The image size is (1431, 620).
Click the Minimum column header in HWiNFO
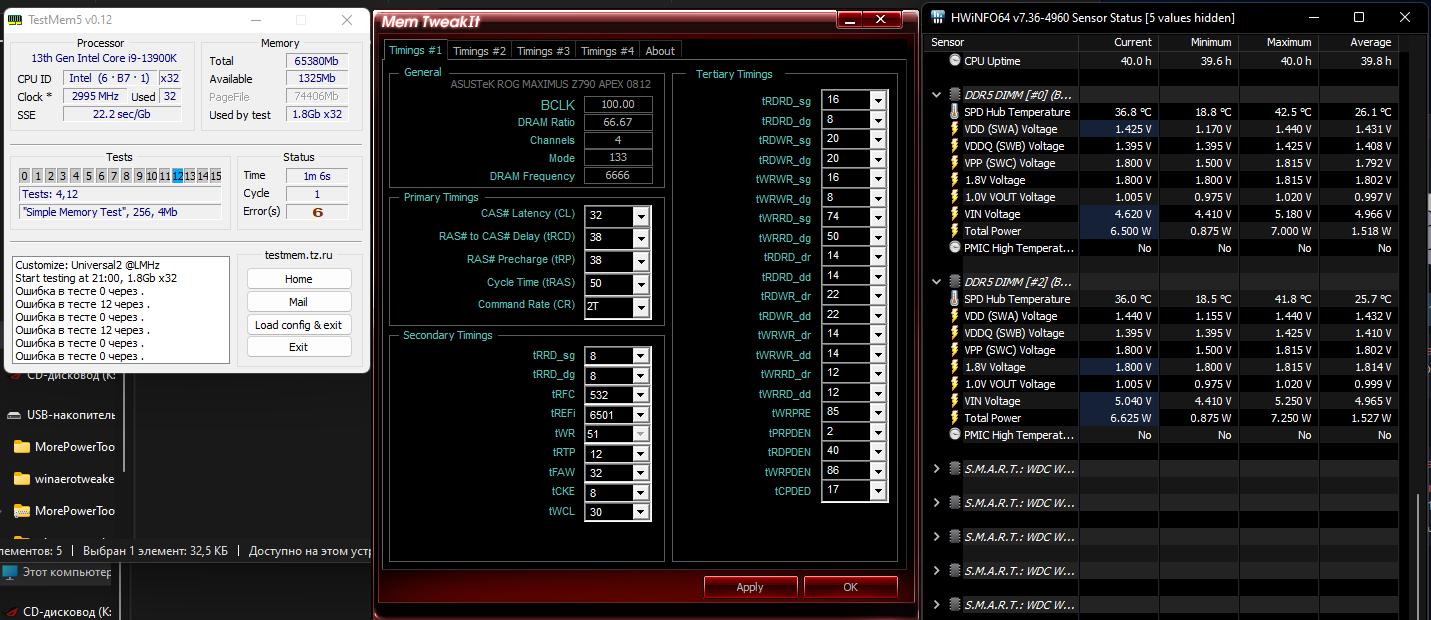click(x=1198, y=42)
